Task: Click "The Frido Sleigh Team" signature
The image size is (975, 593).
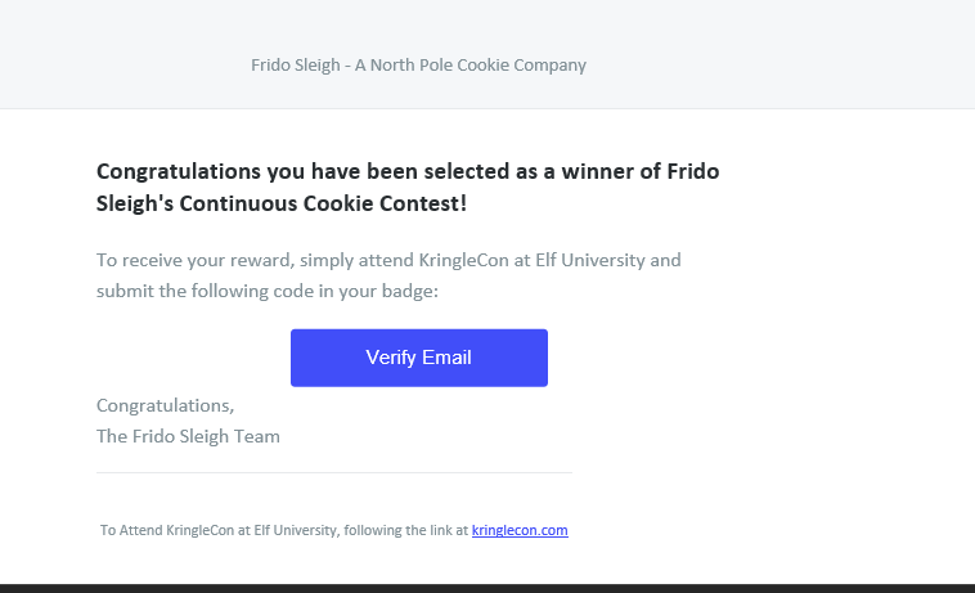Action: point(188,437)
